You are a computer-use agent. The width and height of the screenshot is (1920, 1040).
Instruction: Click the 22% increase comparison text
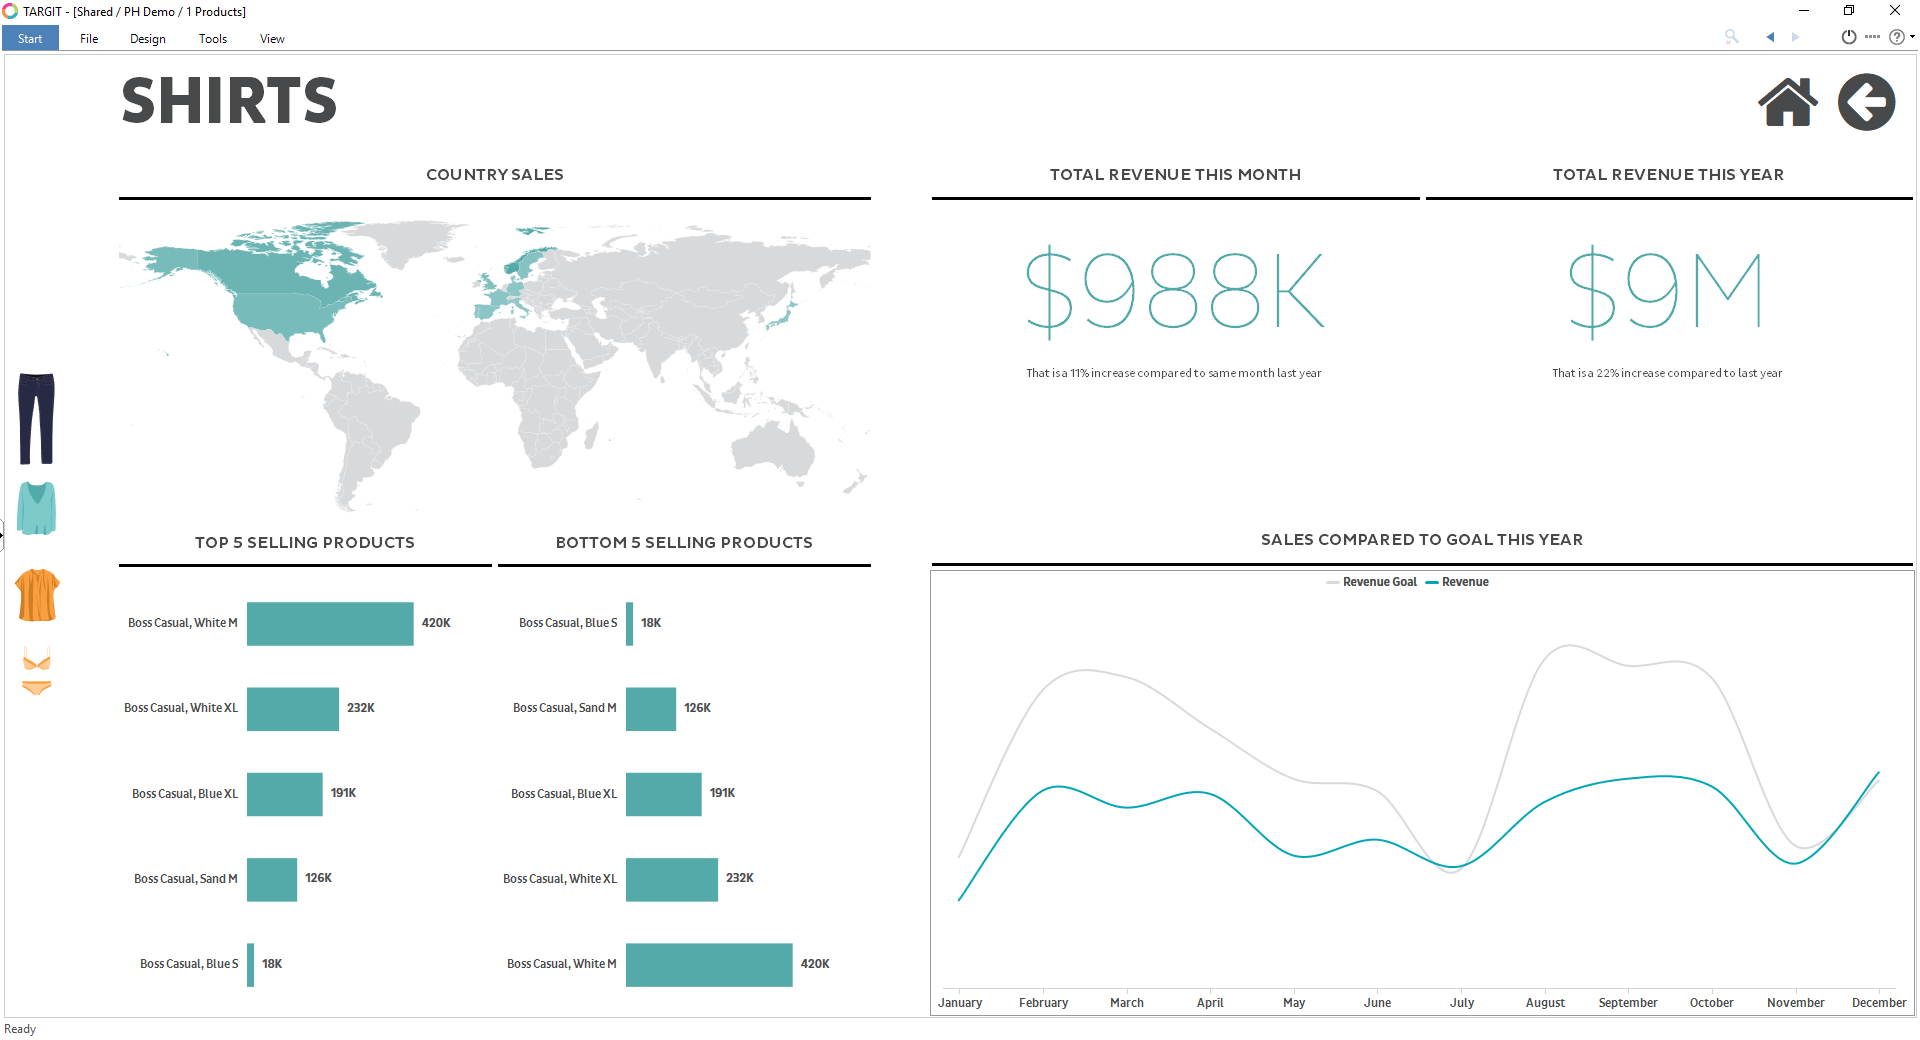[1667, 374]
